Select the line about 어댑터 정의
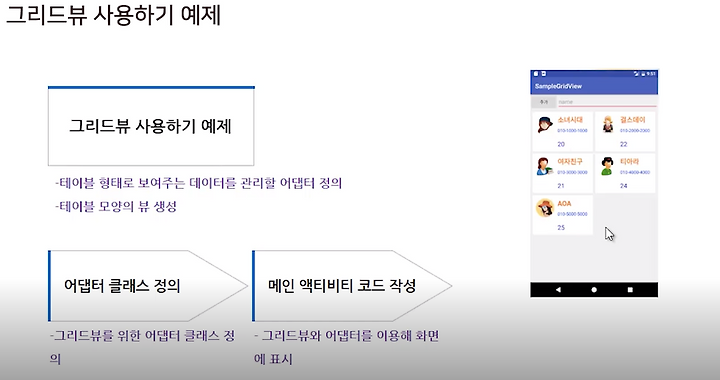Screen dimensions: 720x380 point(198,183)
